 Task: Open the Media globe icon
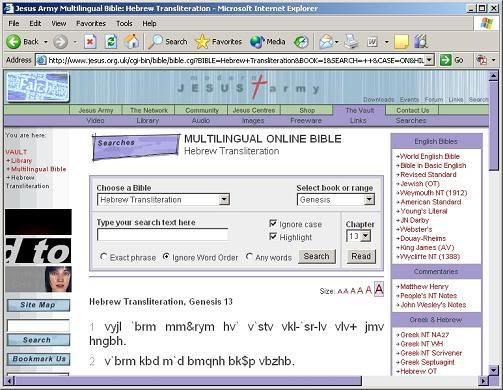coord(257,42)
